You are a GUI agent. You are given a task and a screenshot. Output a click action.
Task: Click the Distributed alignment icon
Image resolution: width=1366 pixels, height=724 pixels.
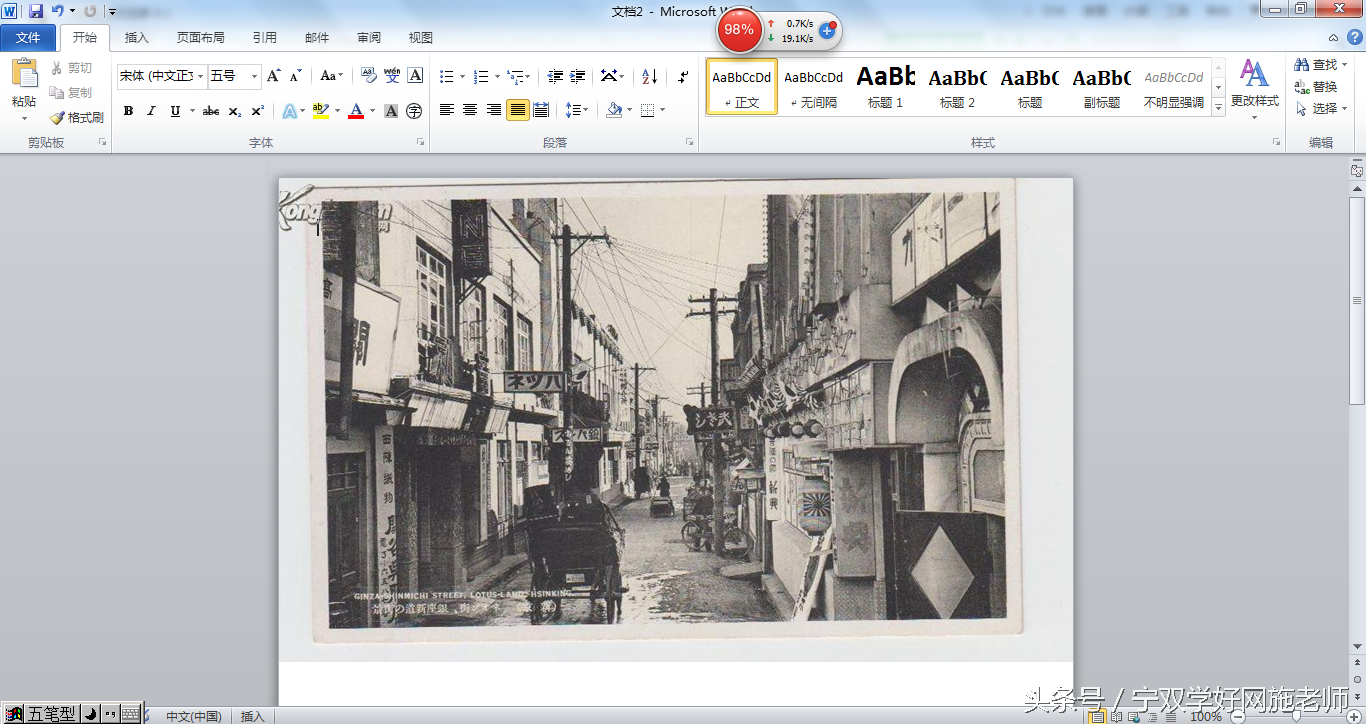pos(541,110)
